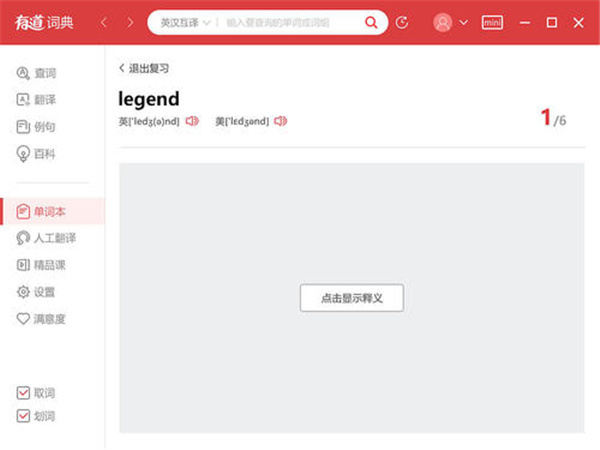This screenshot has height=450, width=600.
Task: Open the 满意度 satisfaction feedback
Action: tap(41, 319)
